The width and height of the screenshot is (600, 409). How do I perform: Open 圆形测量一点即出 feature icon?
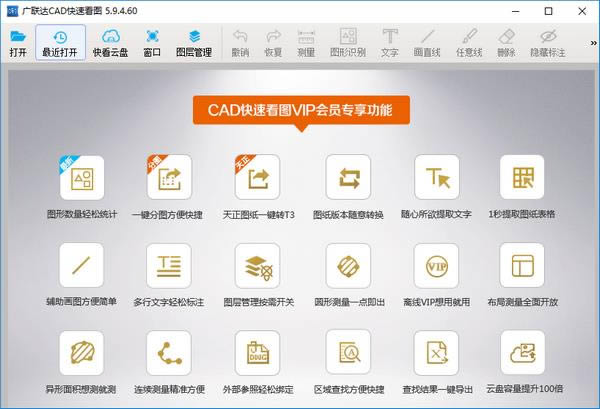348,266
